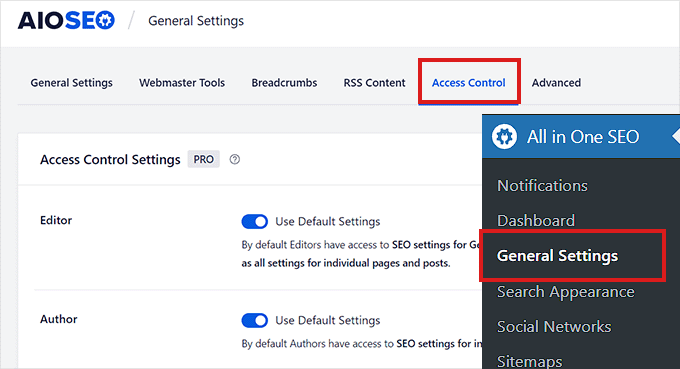The image size is (680, 369).
Task: Open Sitemaps in the sidebar menu
Action: point(530,361)
